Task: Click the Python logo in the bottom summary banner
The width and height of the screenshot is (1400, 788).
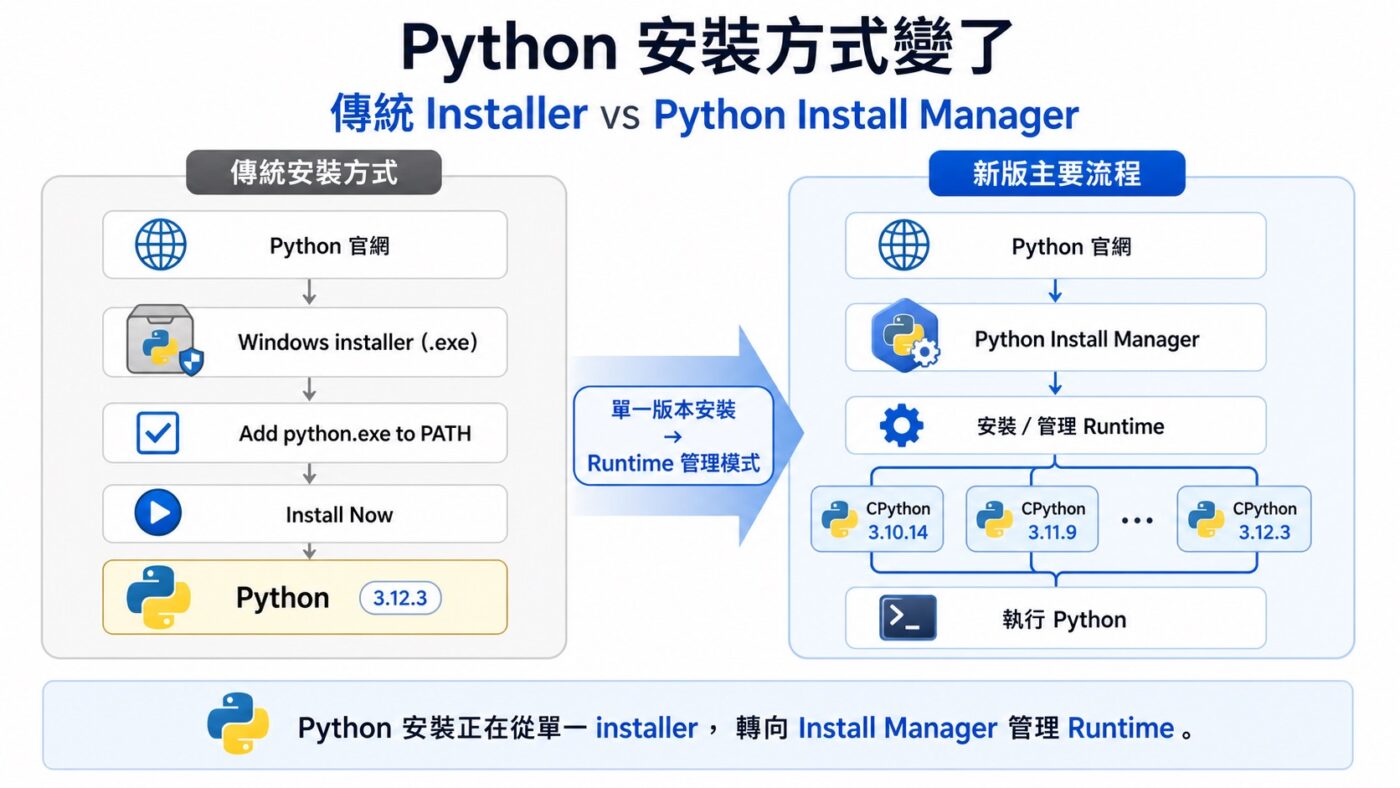Action: (238, 724)
